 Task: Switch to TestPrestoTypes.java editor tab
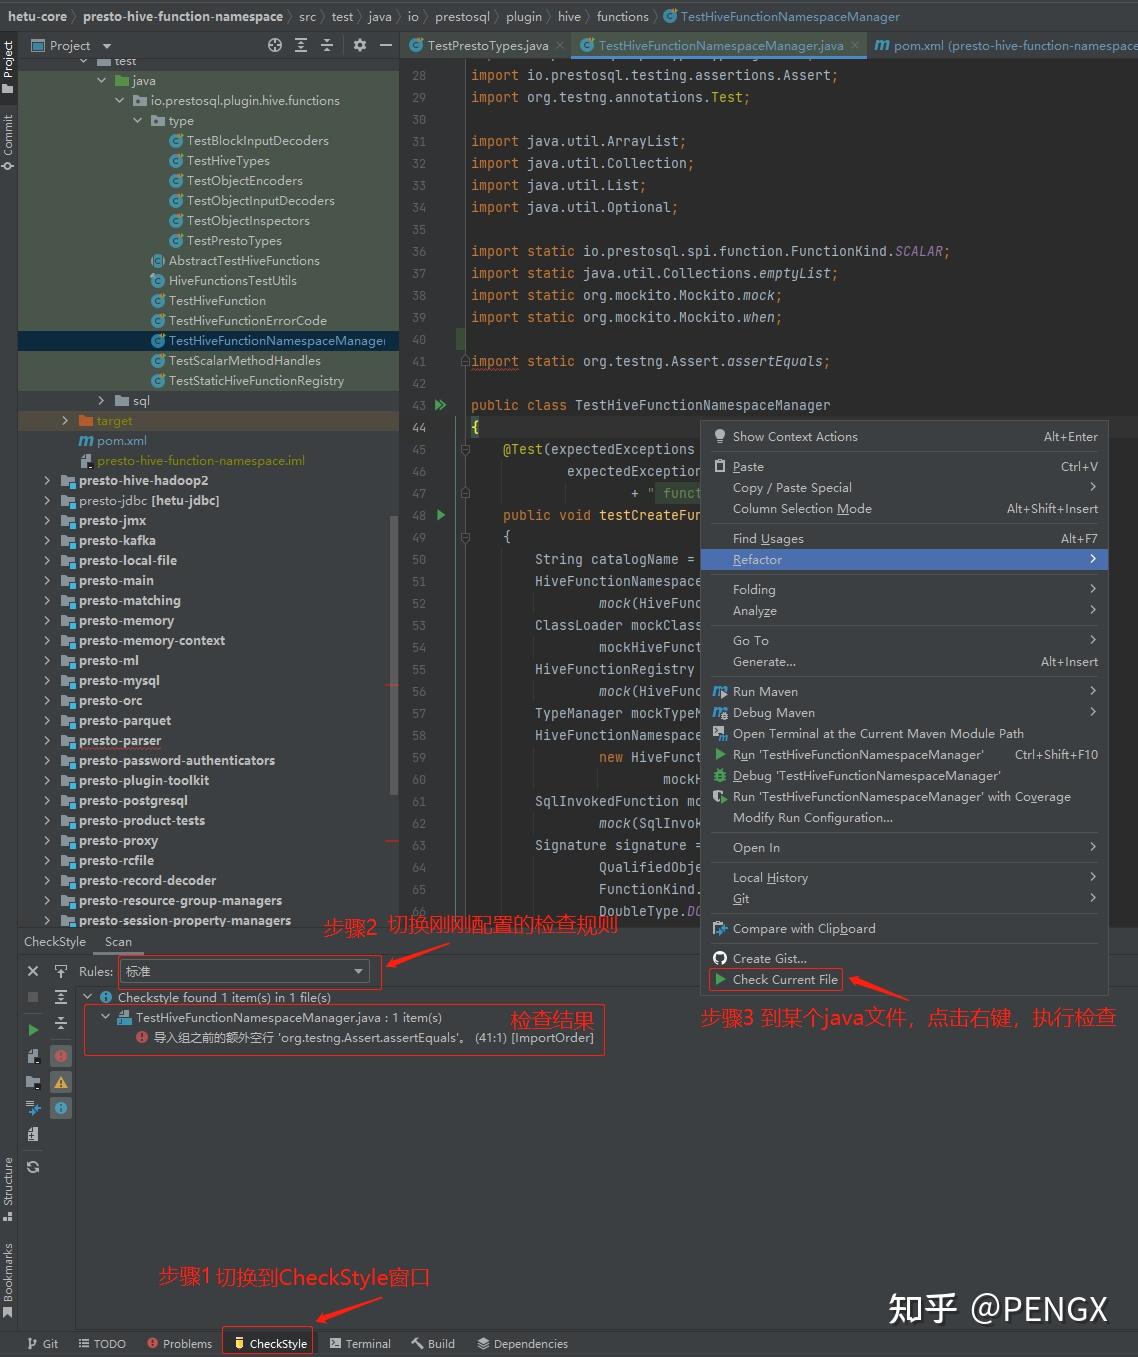pos(488,45)
